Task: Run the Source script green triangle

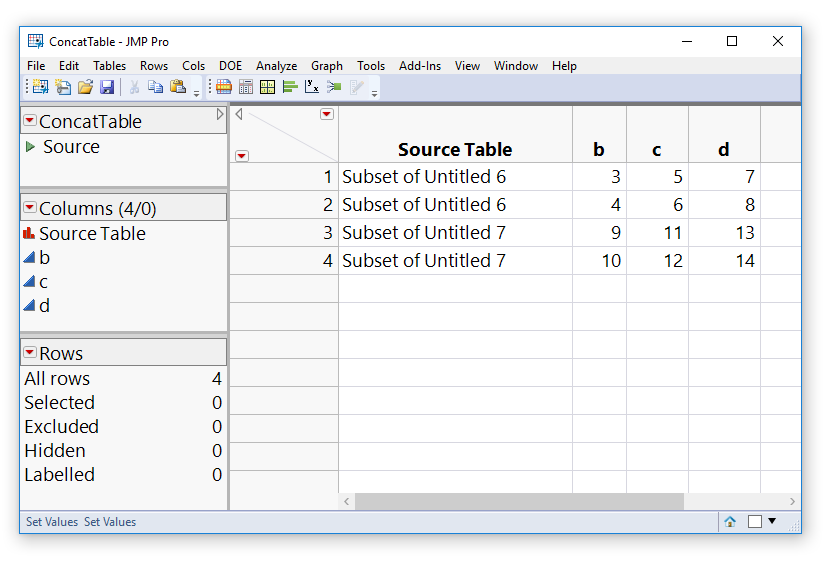Action: tap(30, 147)
